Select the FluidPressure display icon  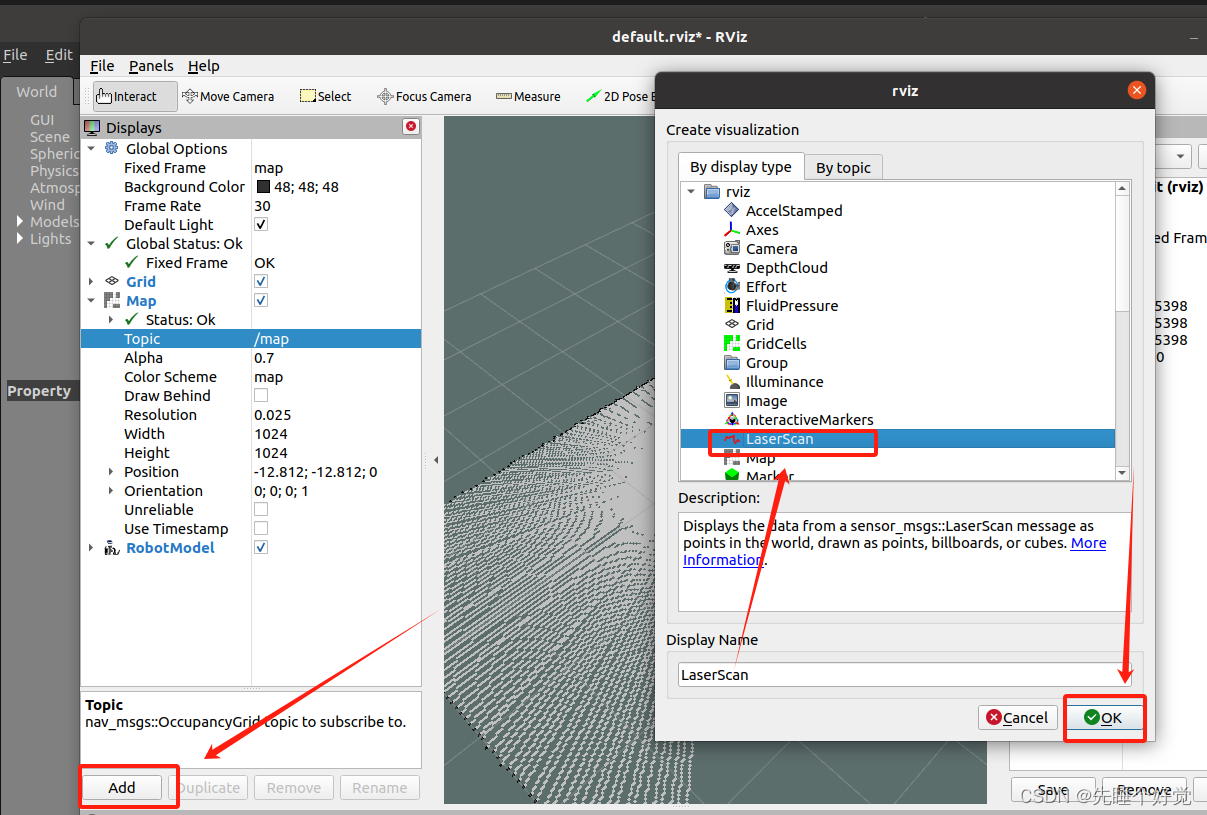click(732, 305)
